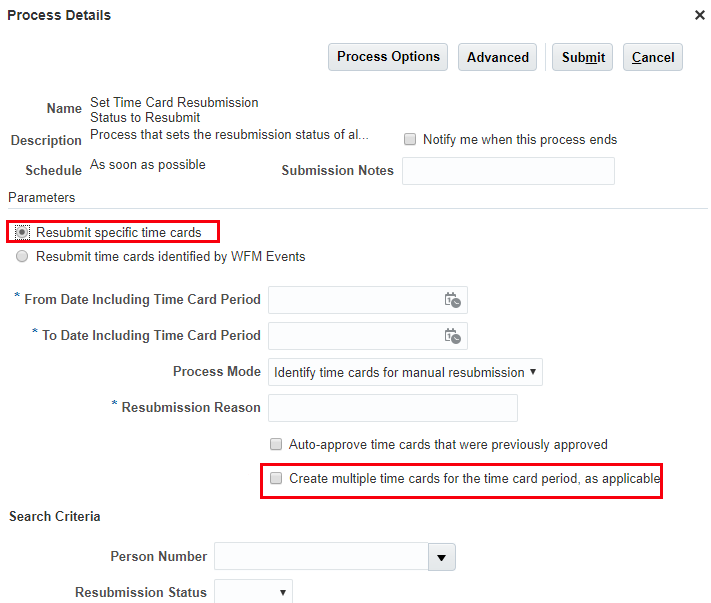Click the From Date Including Time Card Period field
This screenshot has height=603, width=711.
pyautogui.click(x=355, y=300)
